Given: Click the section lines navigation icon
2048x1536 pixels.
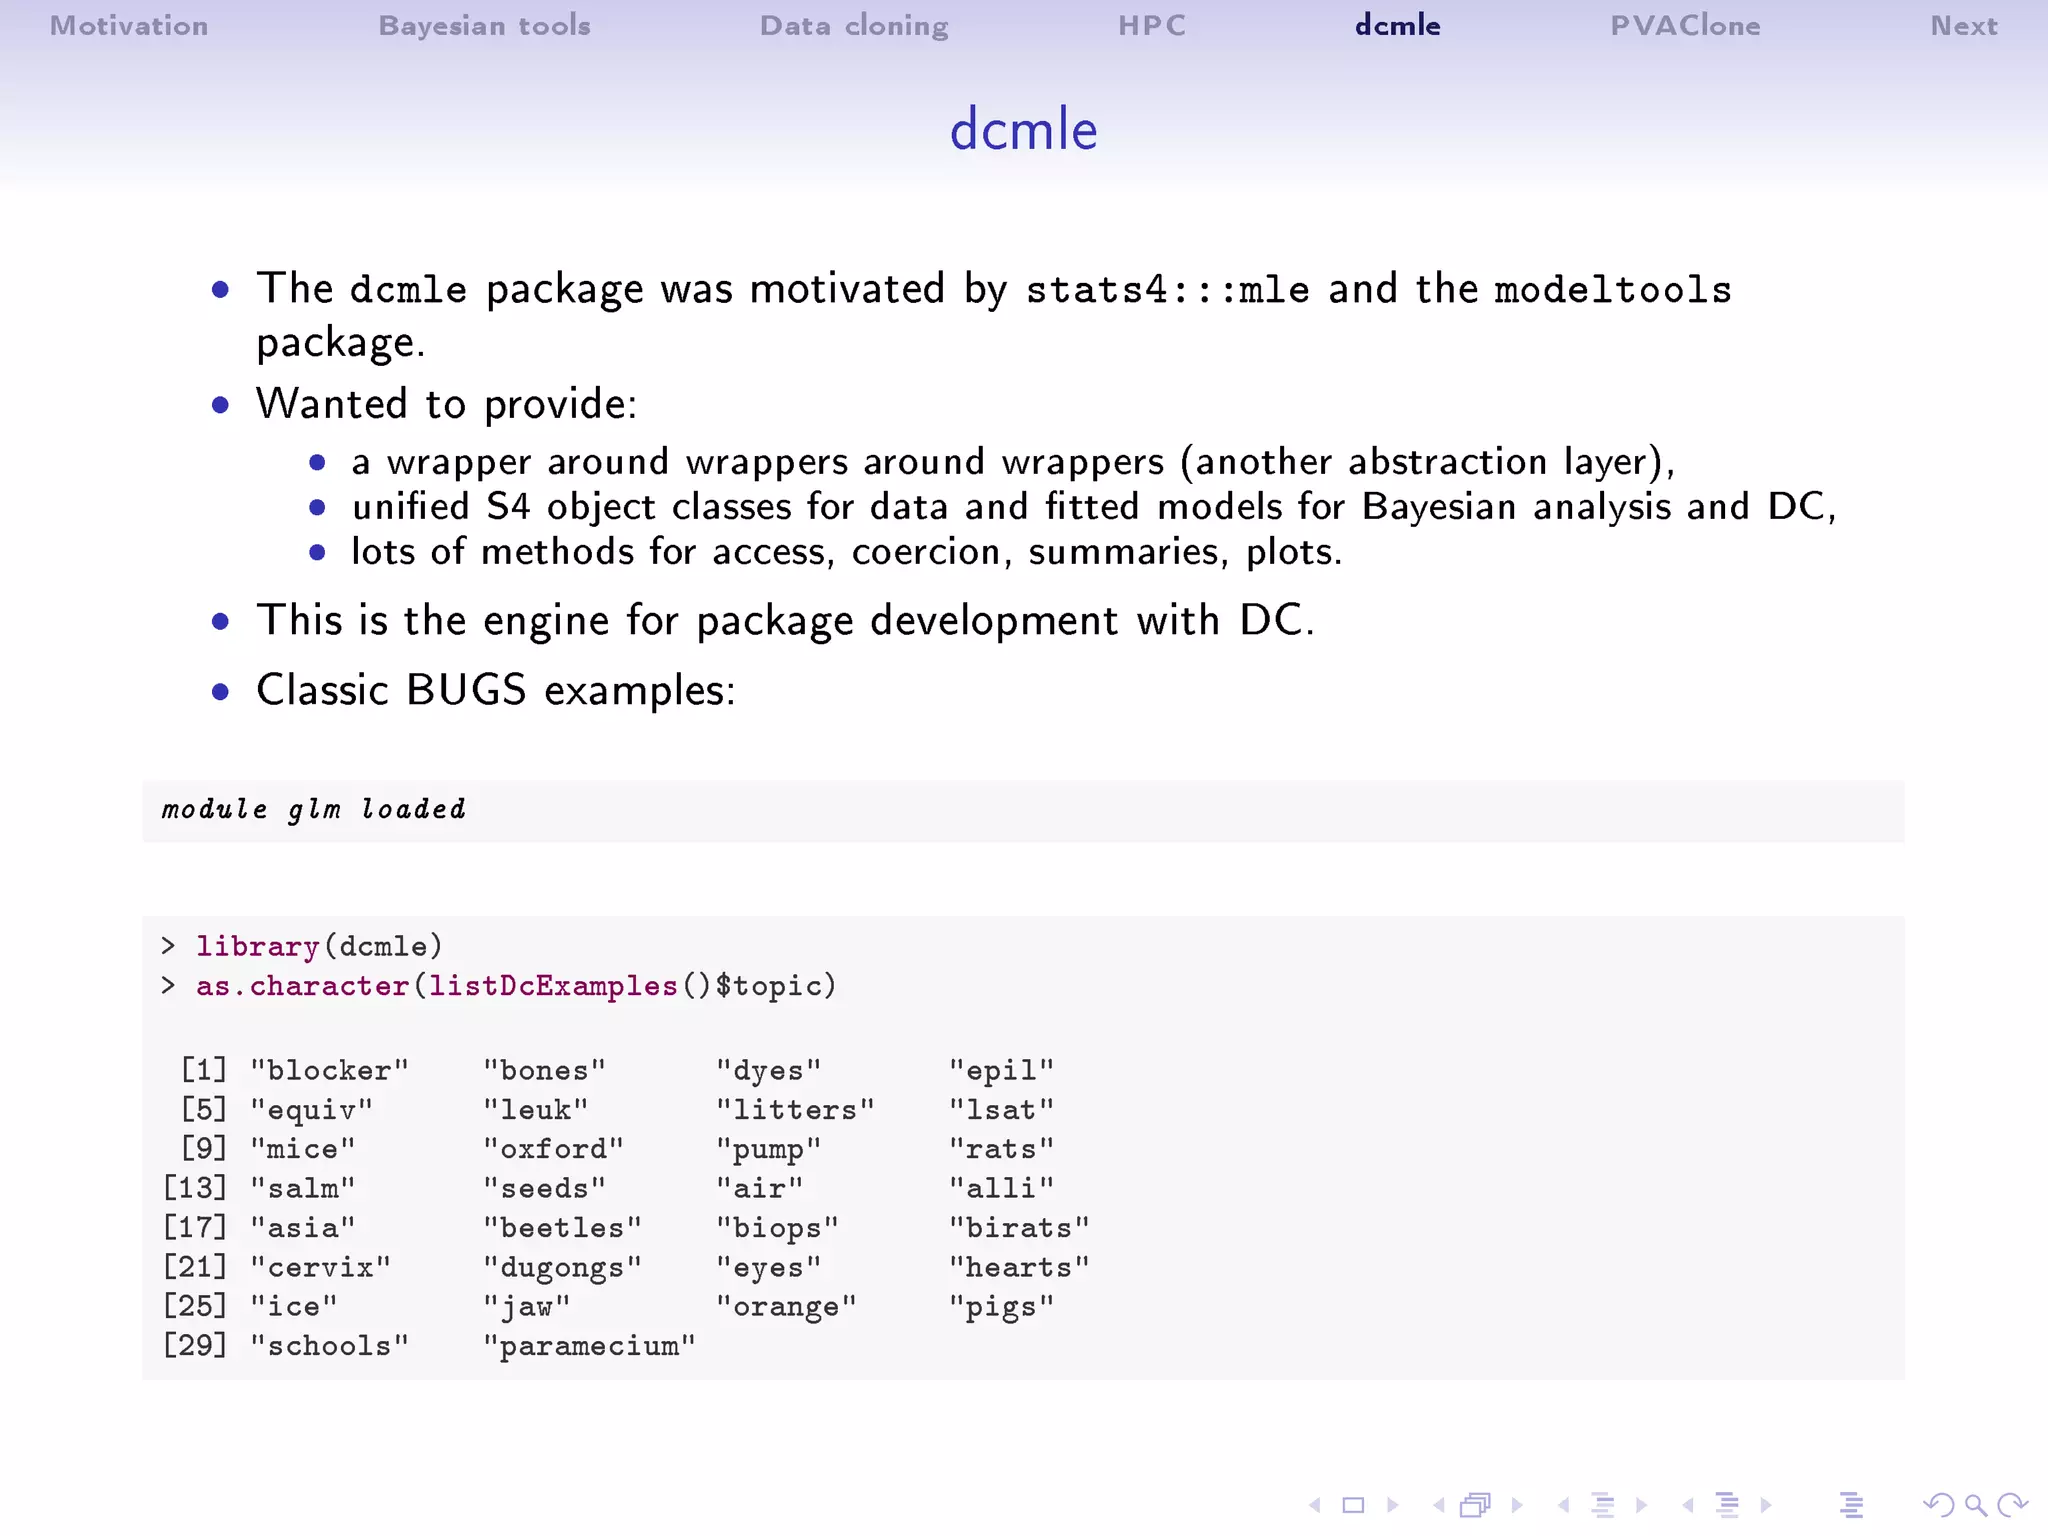Looking at the screenshot, I should tap(1727, 1504).
